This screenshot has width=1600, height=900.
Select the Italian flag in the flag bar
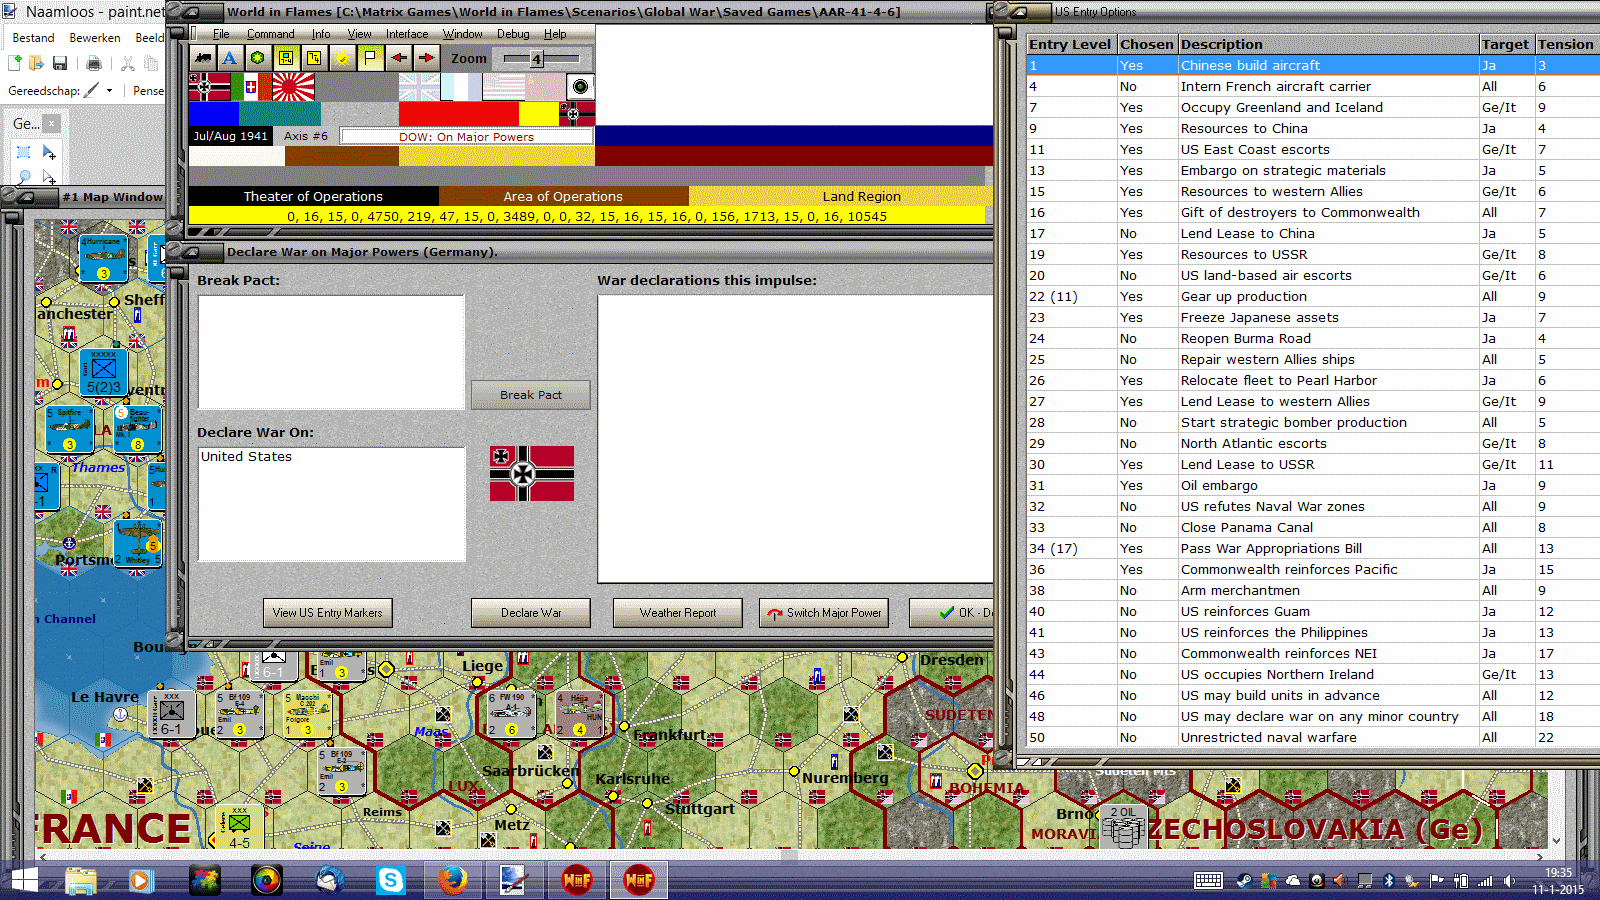click(251, 87)
